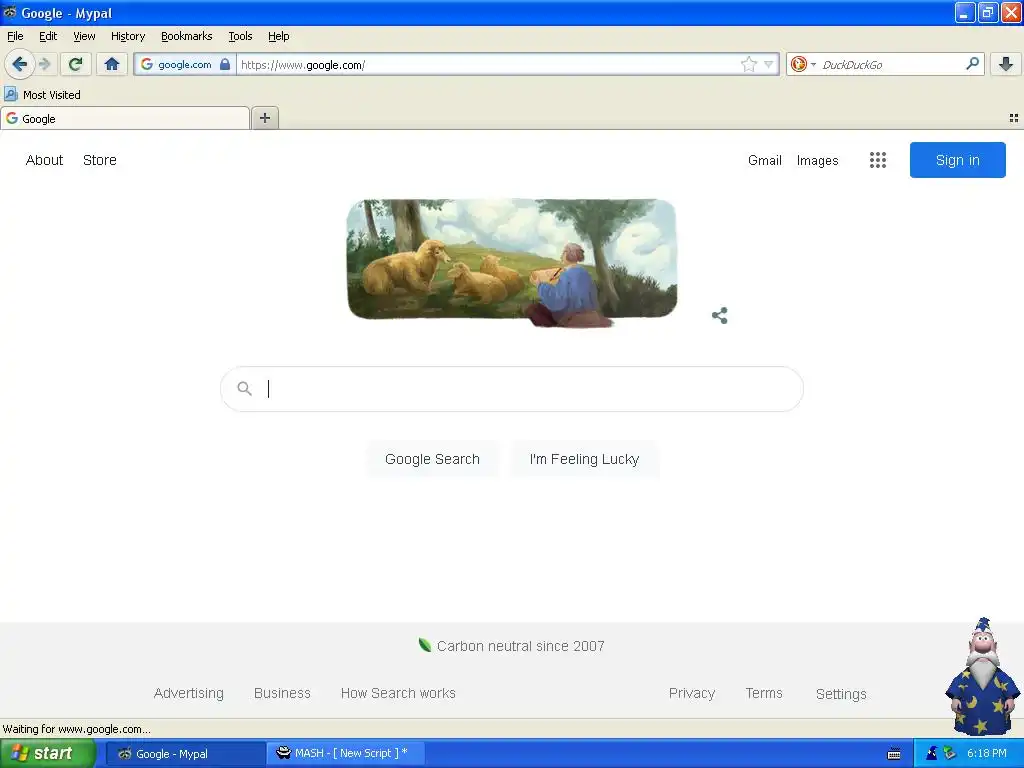Screen dimensions: 1024x768
Task: Share the Google doodle
Action: point(720,315)
